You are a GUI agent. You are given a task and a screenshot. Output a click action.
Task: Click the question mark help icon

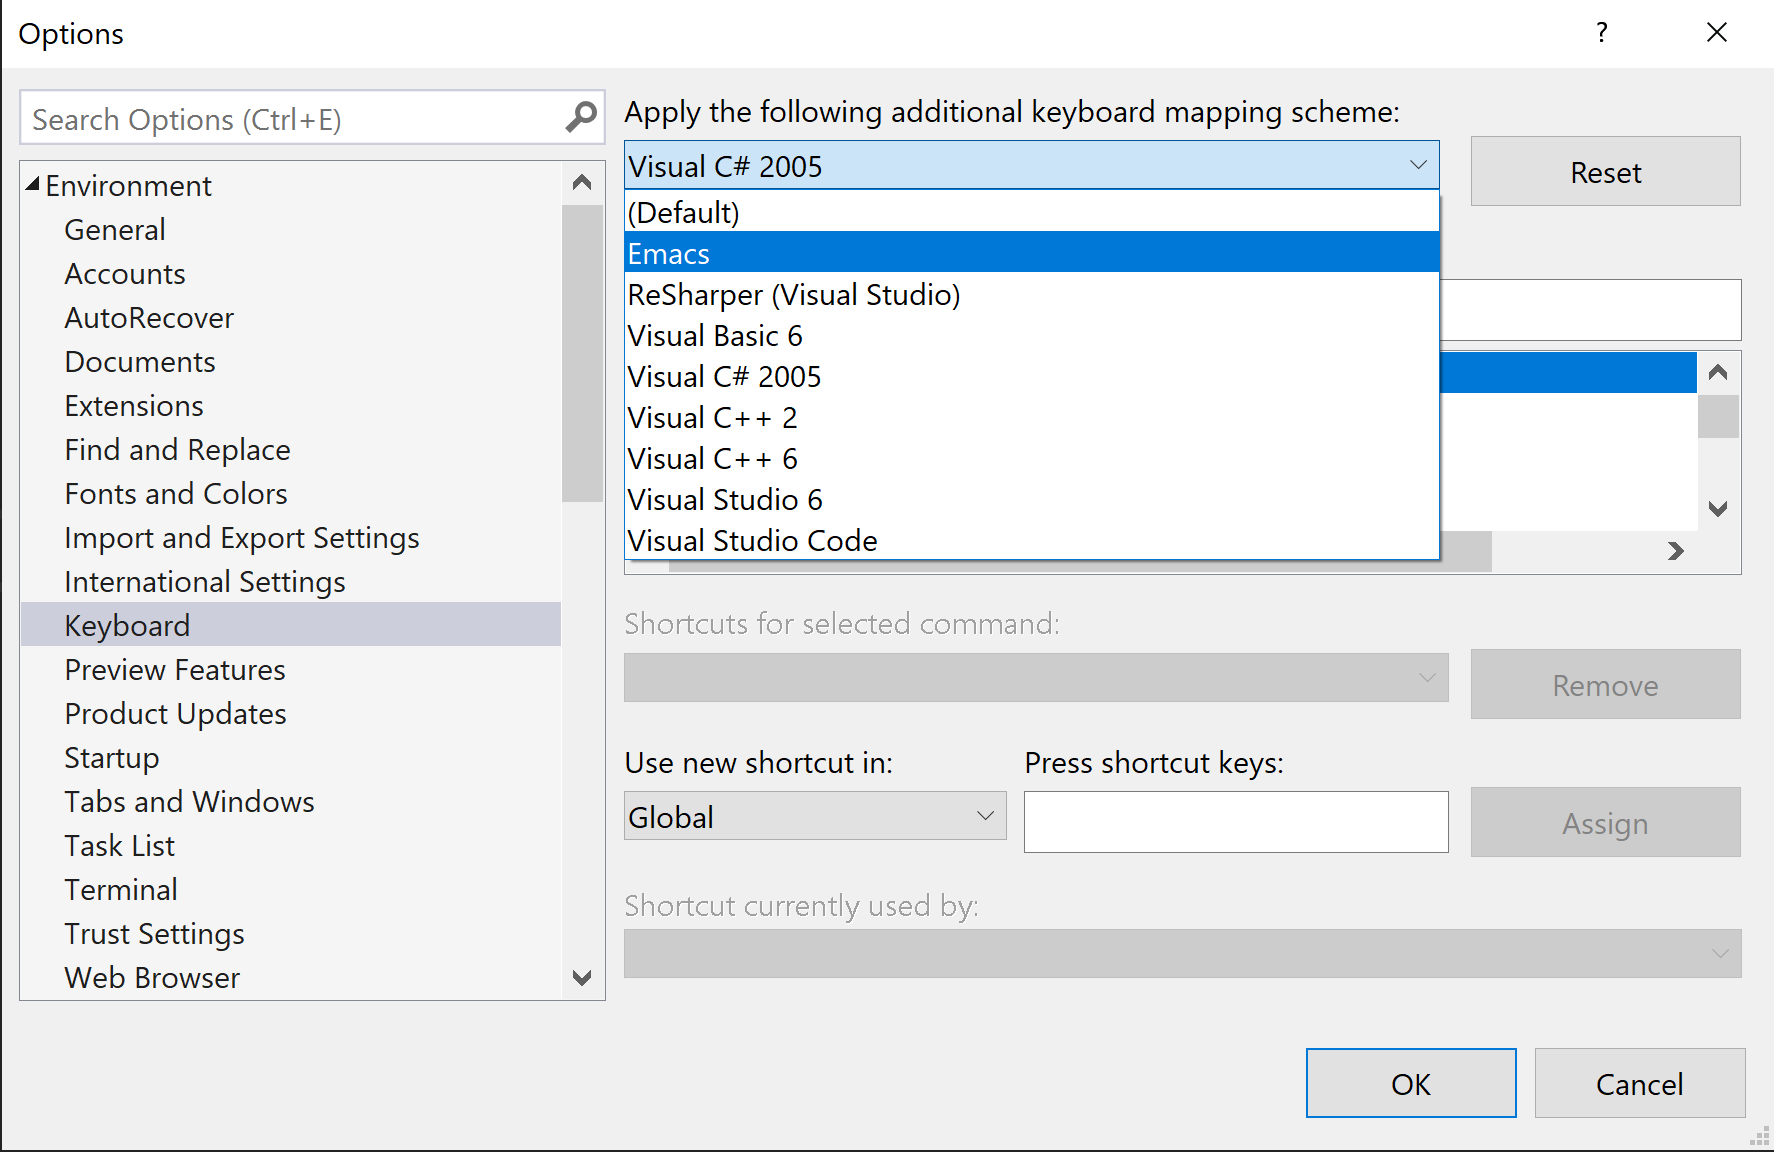click(x=1602, y=33)
